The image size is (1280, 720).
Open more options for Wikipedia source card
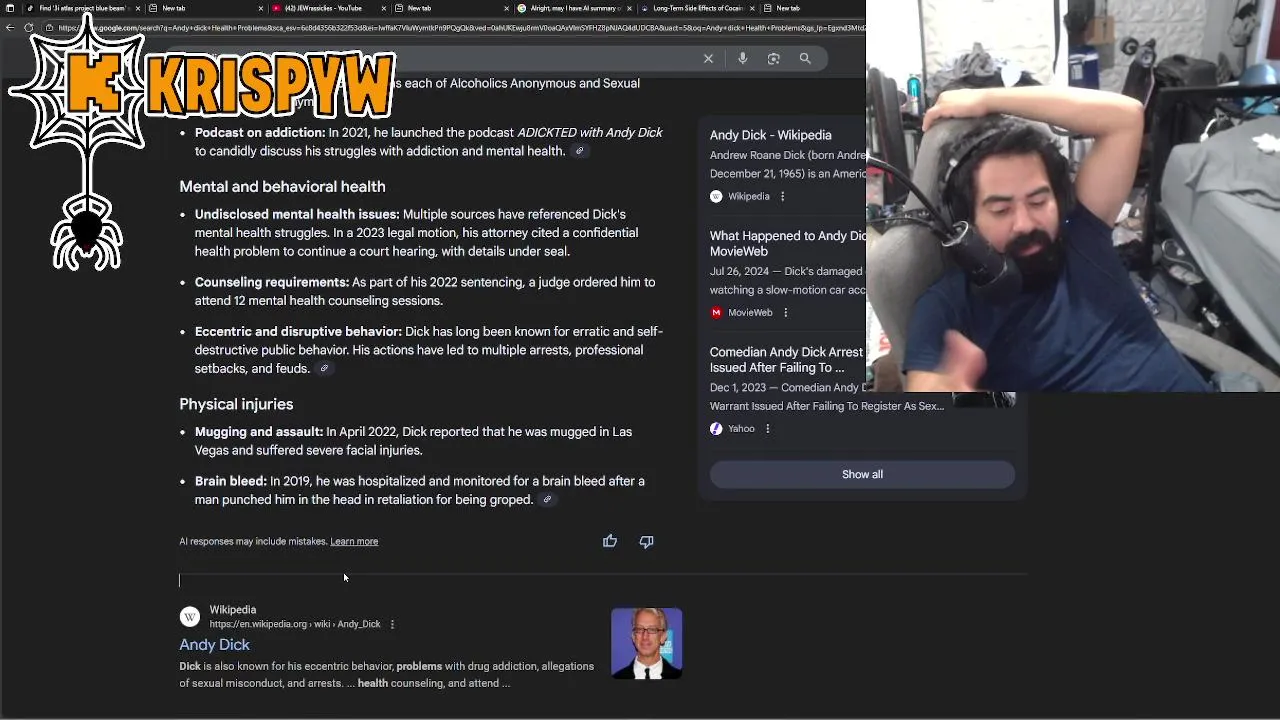(x=782, y=197)
